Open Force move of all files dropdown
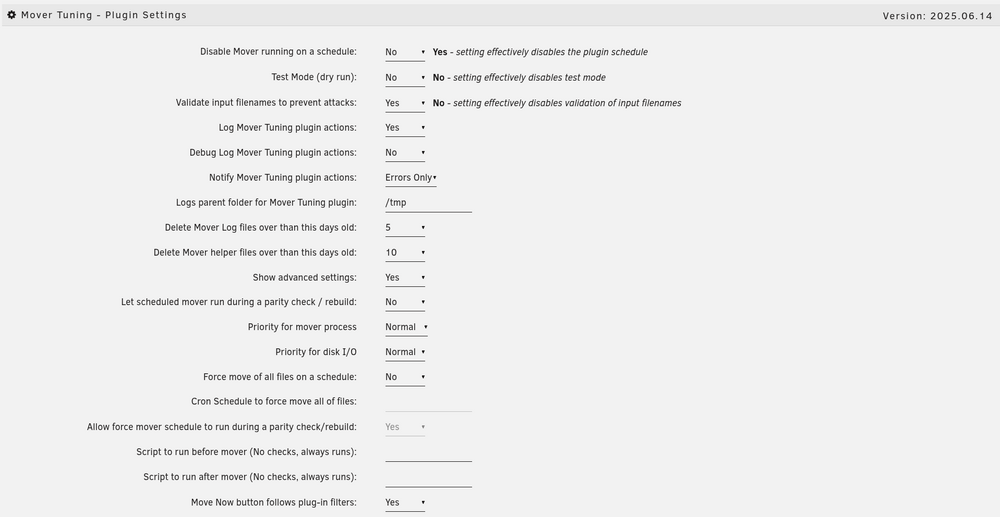This screenshot has width=1000, height=517. point(405,377)
